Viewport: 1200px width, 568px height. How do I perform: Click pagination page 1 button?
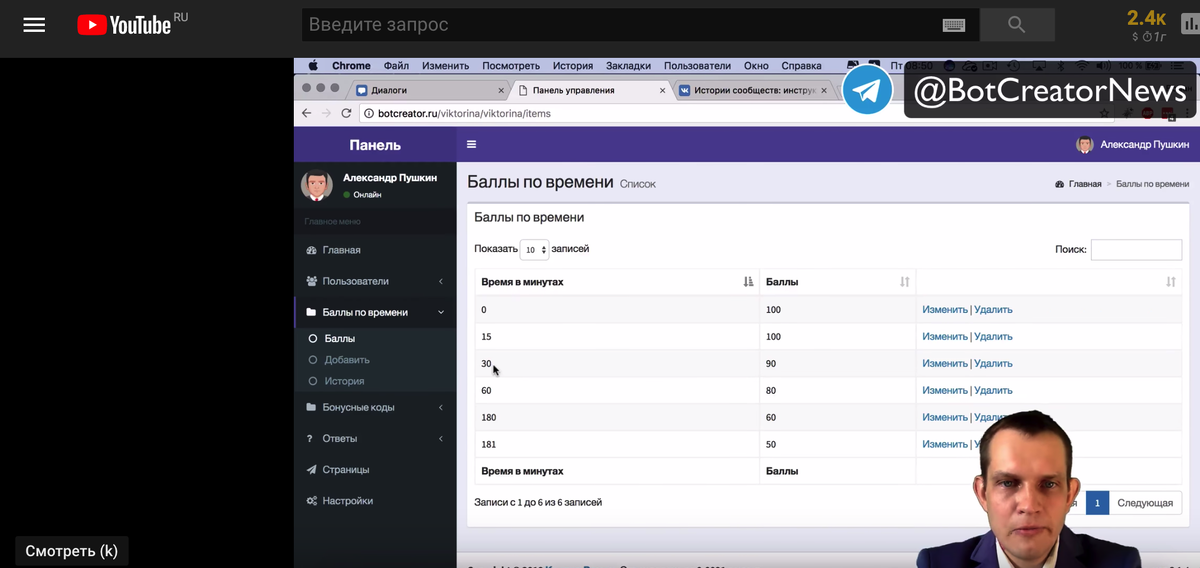[1097, 503]
